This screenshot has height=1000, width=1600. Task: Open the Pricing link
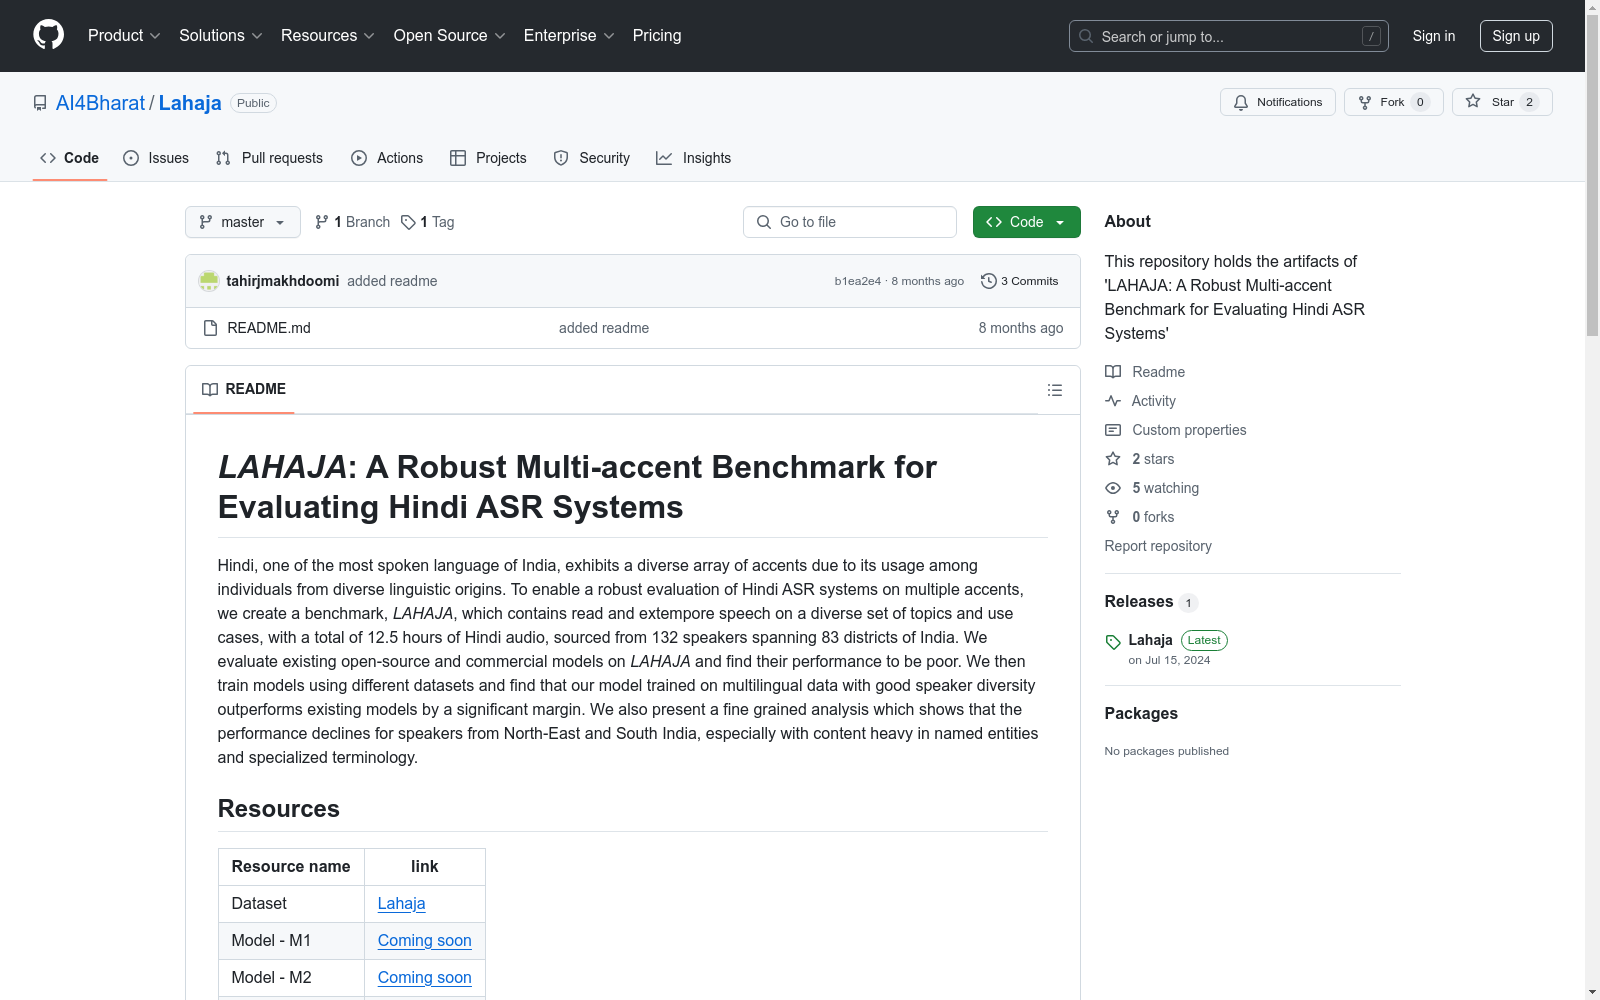[x=657, y=36]
